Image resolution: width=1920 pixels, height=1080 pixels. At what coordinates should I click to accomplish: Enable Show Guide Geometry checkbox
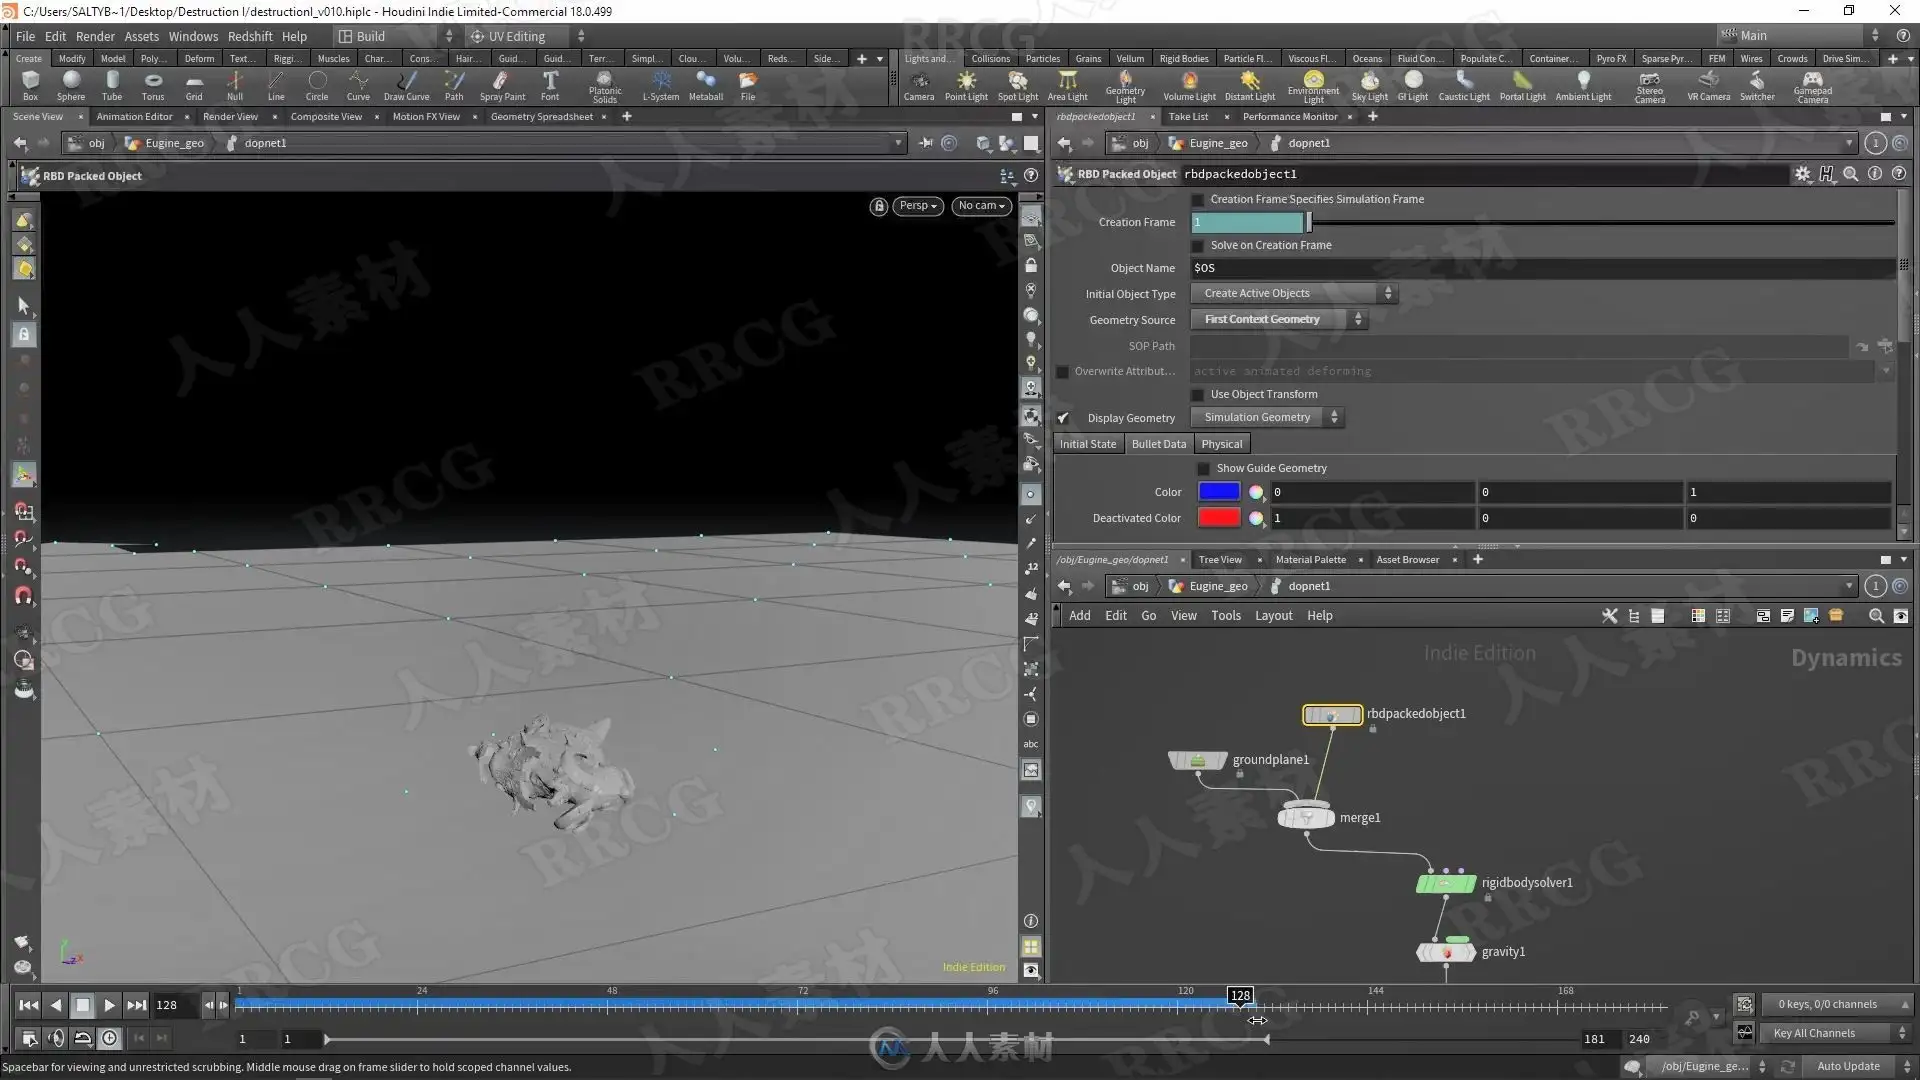(1204, 469)
